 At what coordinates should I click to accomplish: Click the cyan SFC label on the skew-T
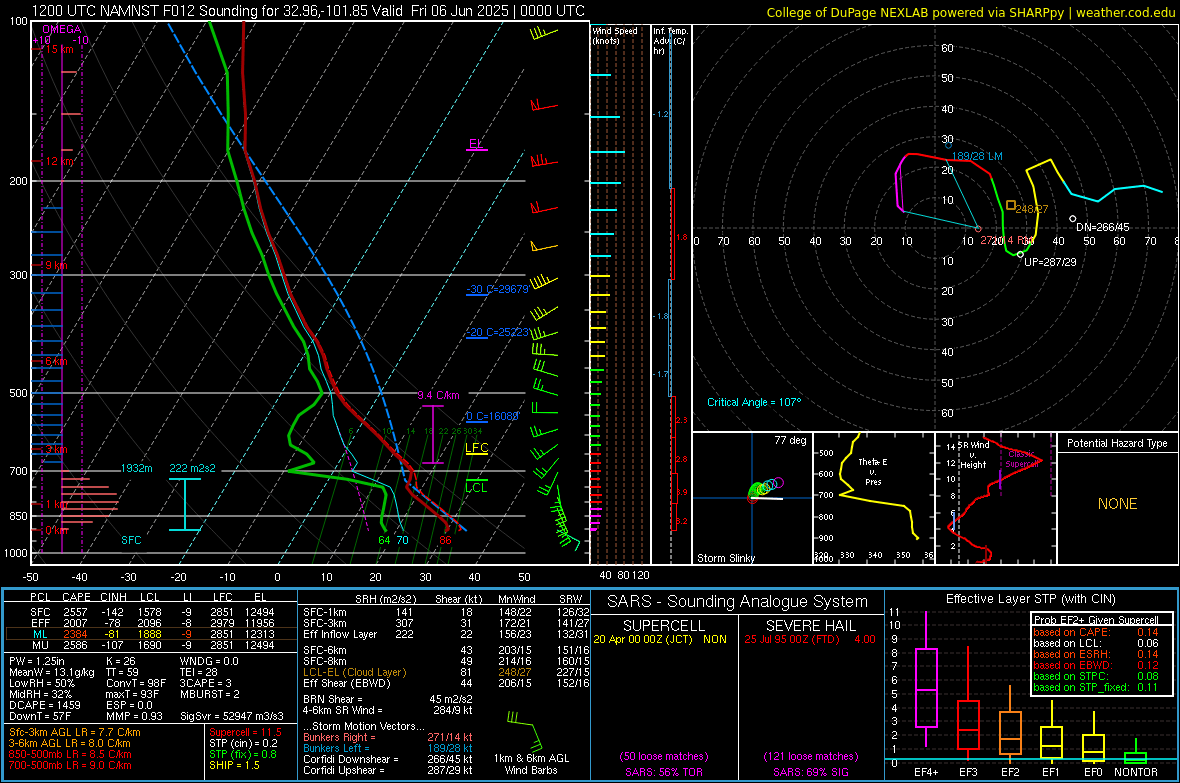tap(131, 540)
